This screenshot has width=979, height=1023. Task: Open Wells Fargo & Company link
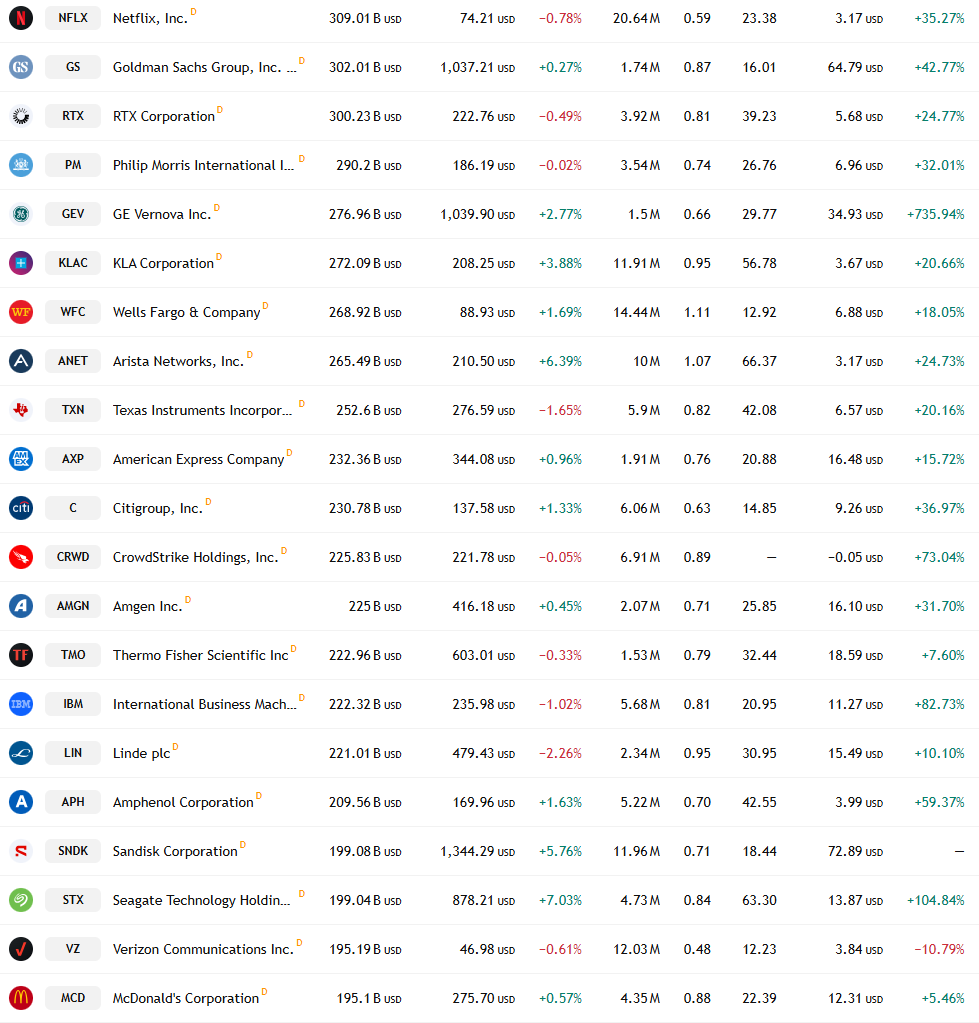coord(187,313)
